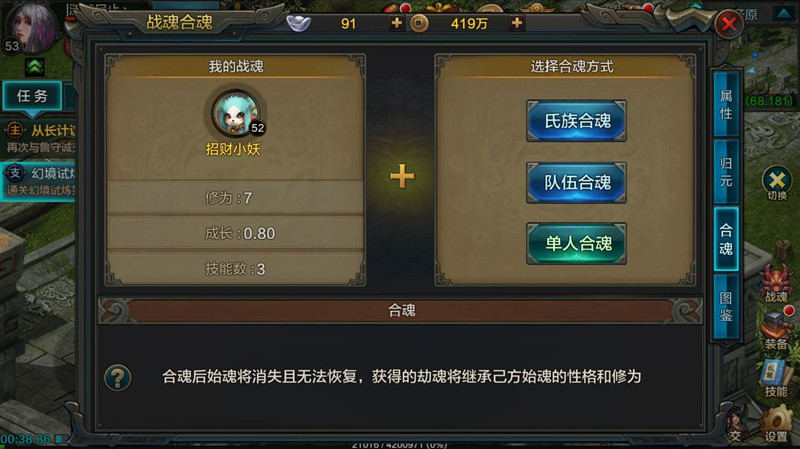Add coins with plus beside 419万
Viewport: 800px width, 449px height.
tap(517, 23)
